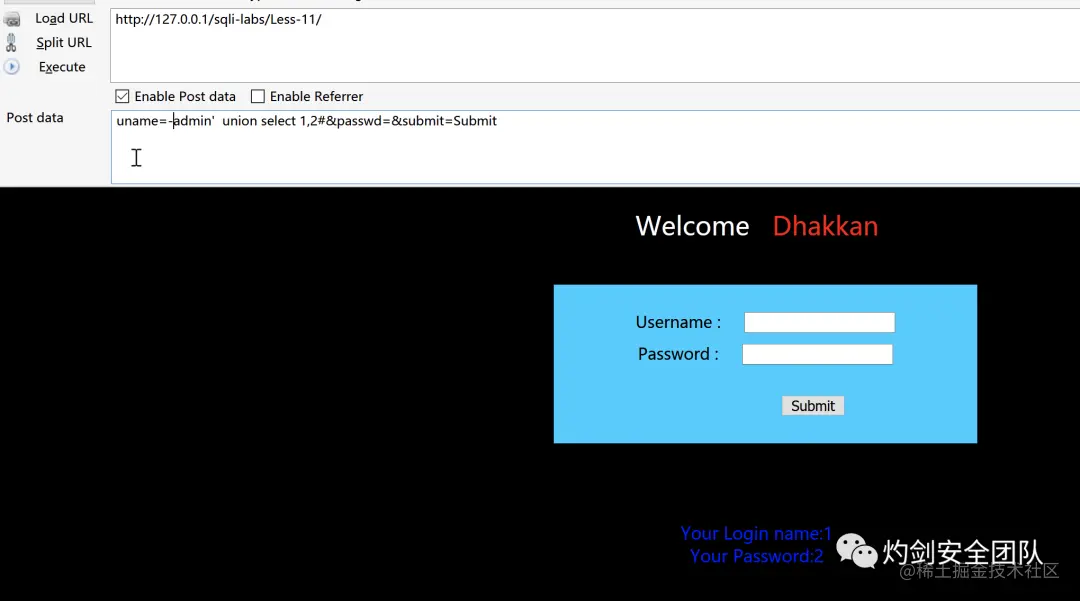This screenshot has width=1080, height=601.
Task: Click the Split URL label
Action: [x=64, y=43]
